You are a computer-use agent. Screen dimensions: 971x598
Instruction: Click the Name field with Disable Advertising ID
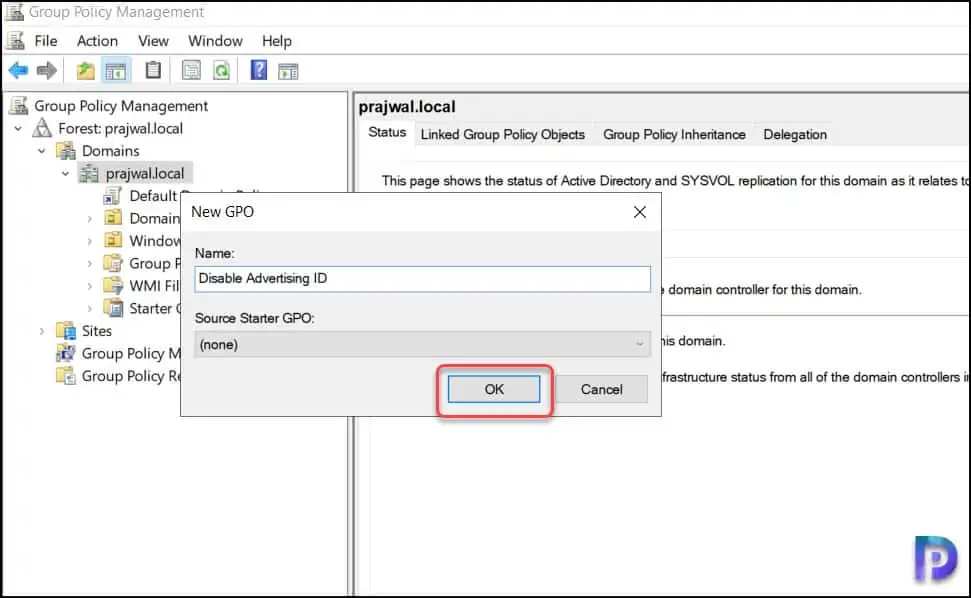pyautogui.click(x=422, y=279)
